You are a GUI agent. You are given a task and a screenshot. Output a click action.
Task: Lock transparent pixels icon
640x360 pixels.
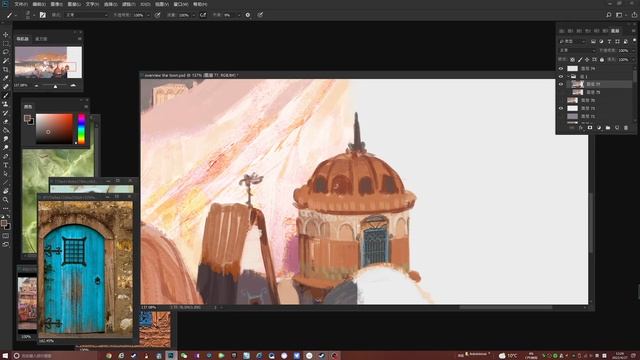point(572,60)
